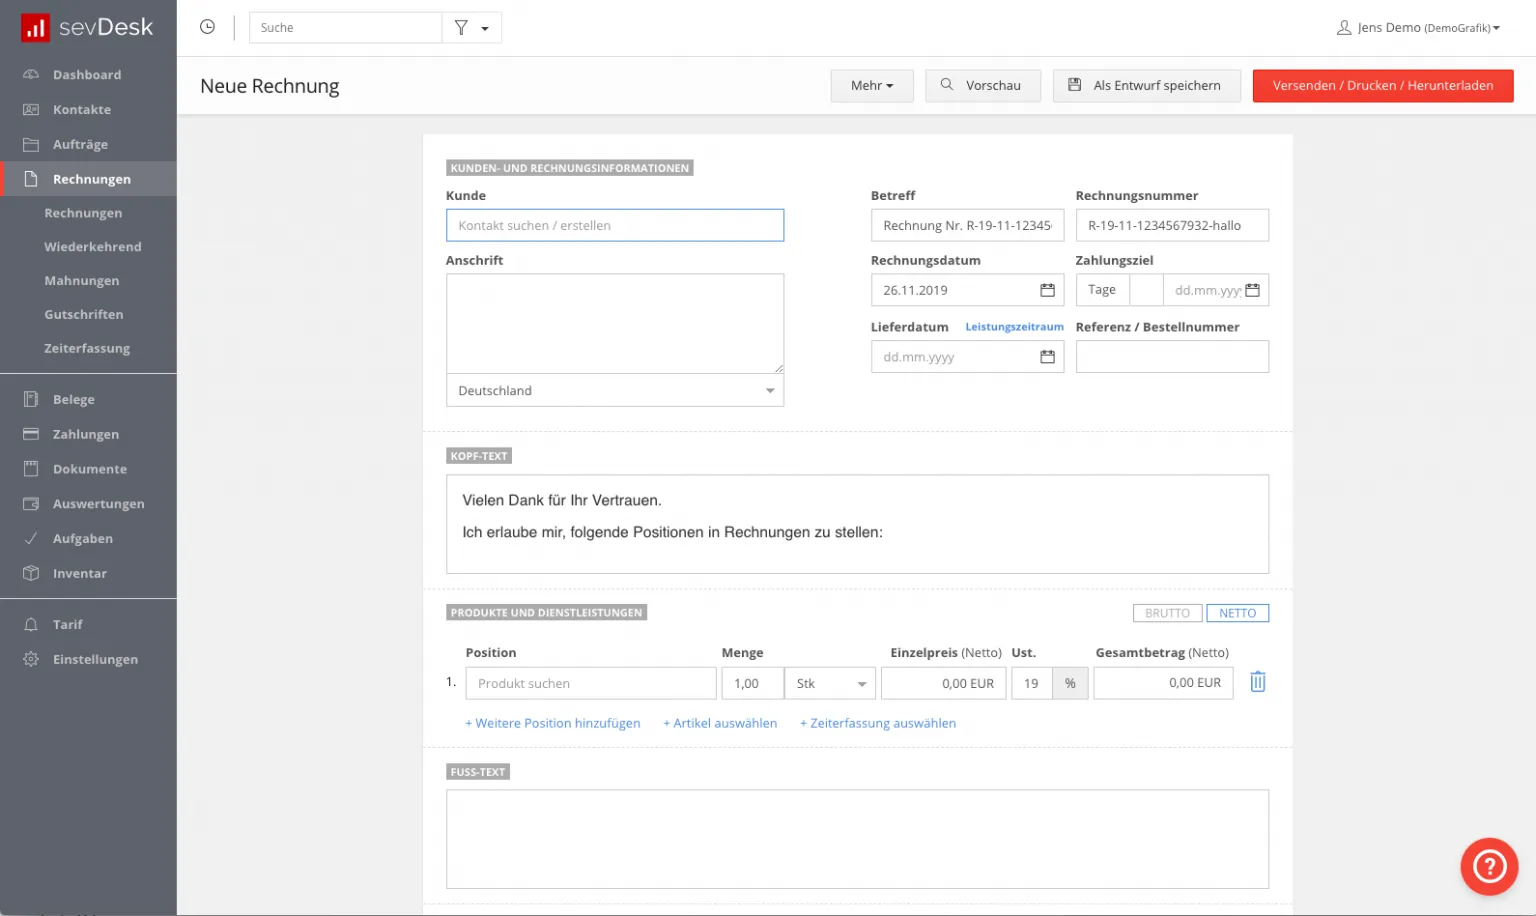Click the Zahlungen card icon
Image resolution: width=1536 pixels, height=916 pixels.
pos(31,434)
